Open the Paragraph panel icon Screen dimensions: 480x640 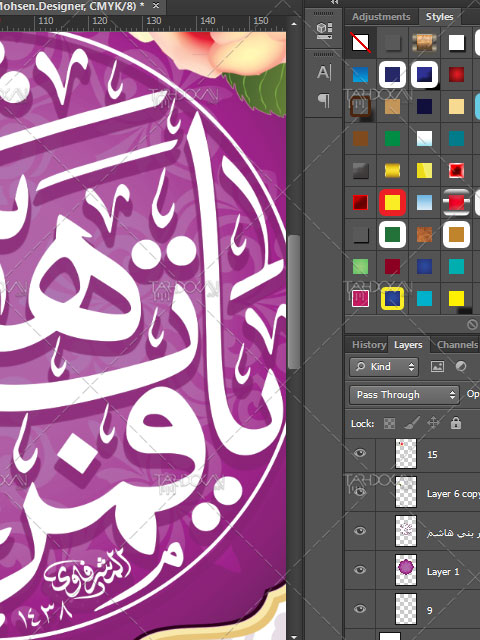[x=324, y=100]
